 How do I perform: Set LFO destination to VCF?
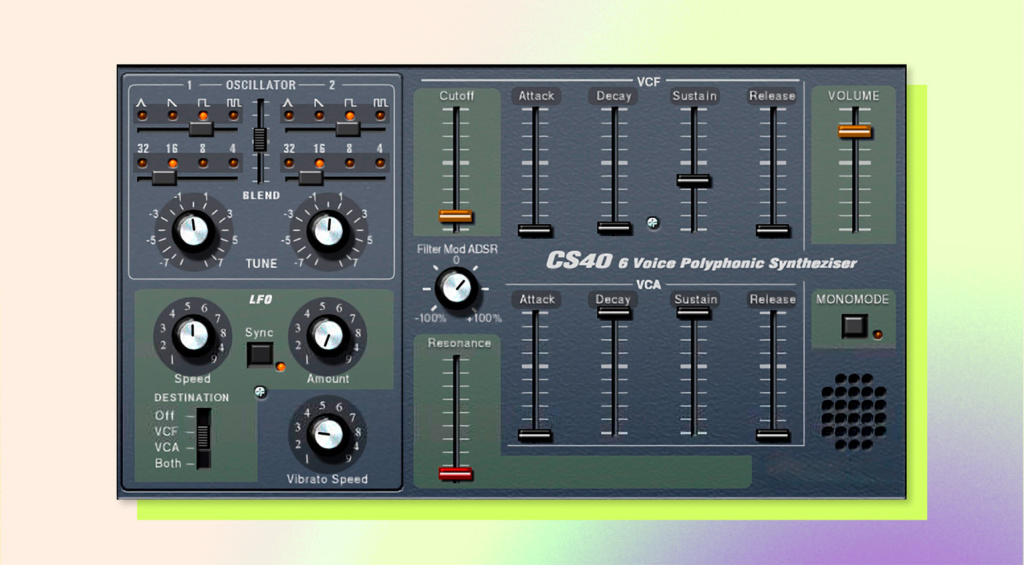pyautogui.click(x=166, y=431)
